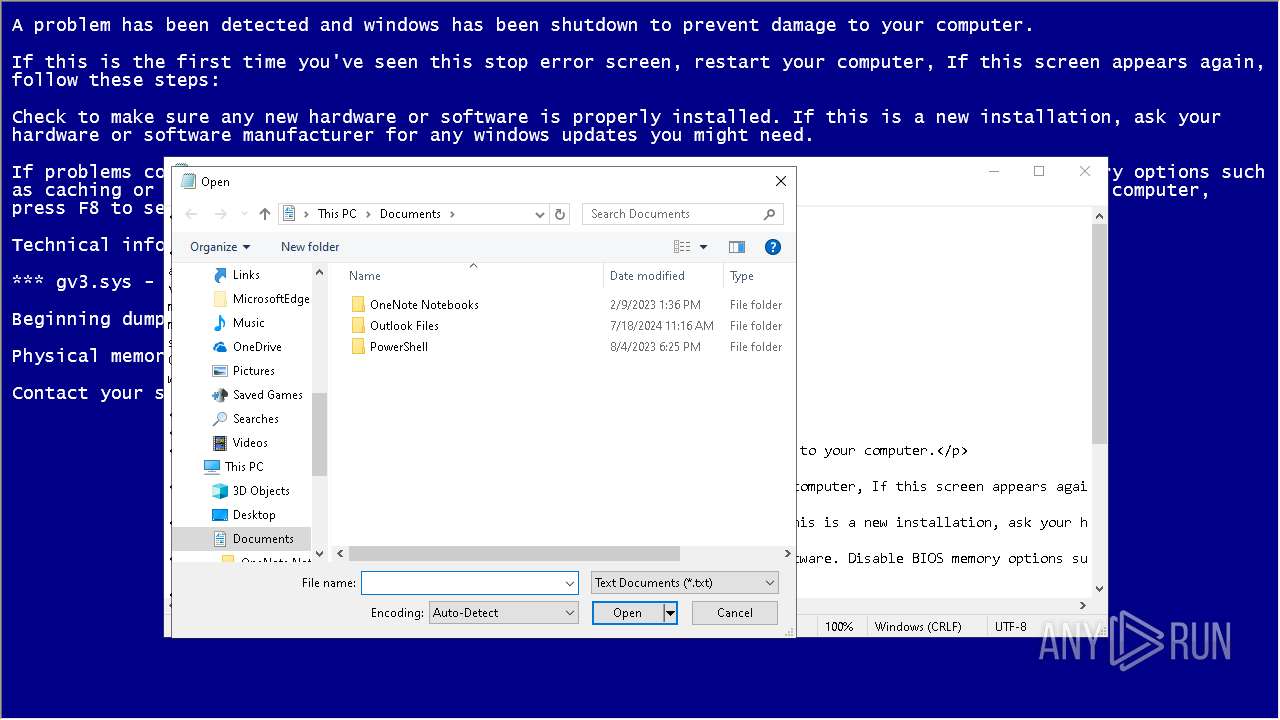
Task: Click the MicrosoftEdge folder icon
Action: click(x=220, y=299)
